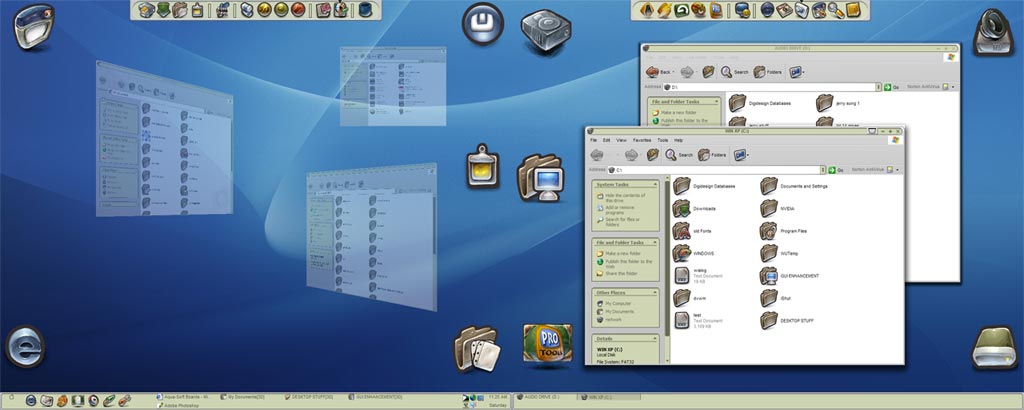Open the WUTemp folder

point(780,253)
